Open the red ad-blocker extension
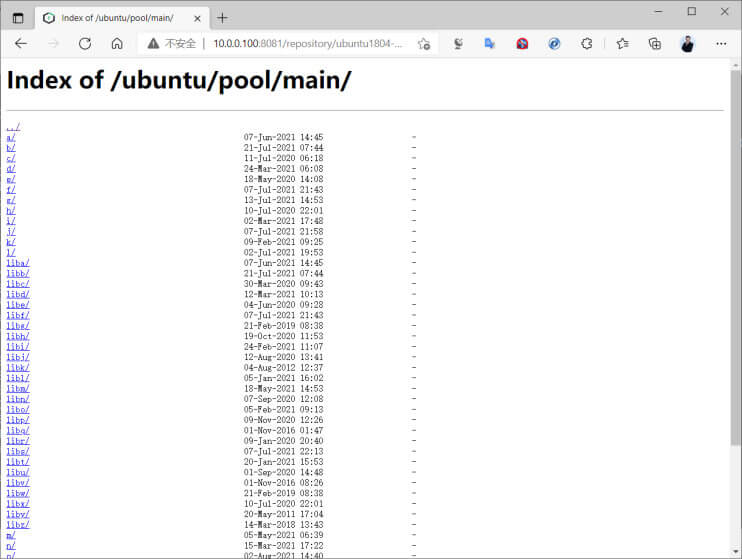 click(522, 44)
